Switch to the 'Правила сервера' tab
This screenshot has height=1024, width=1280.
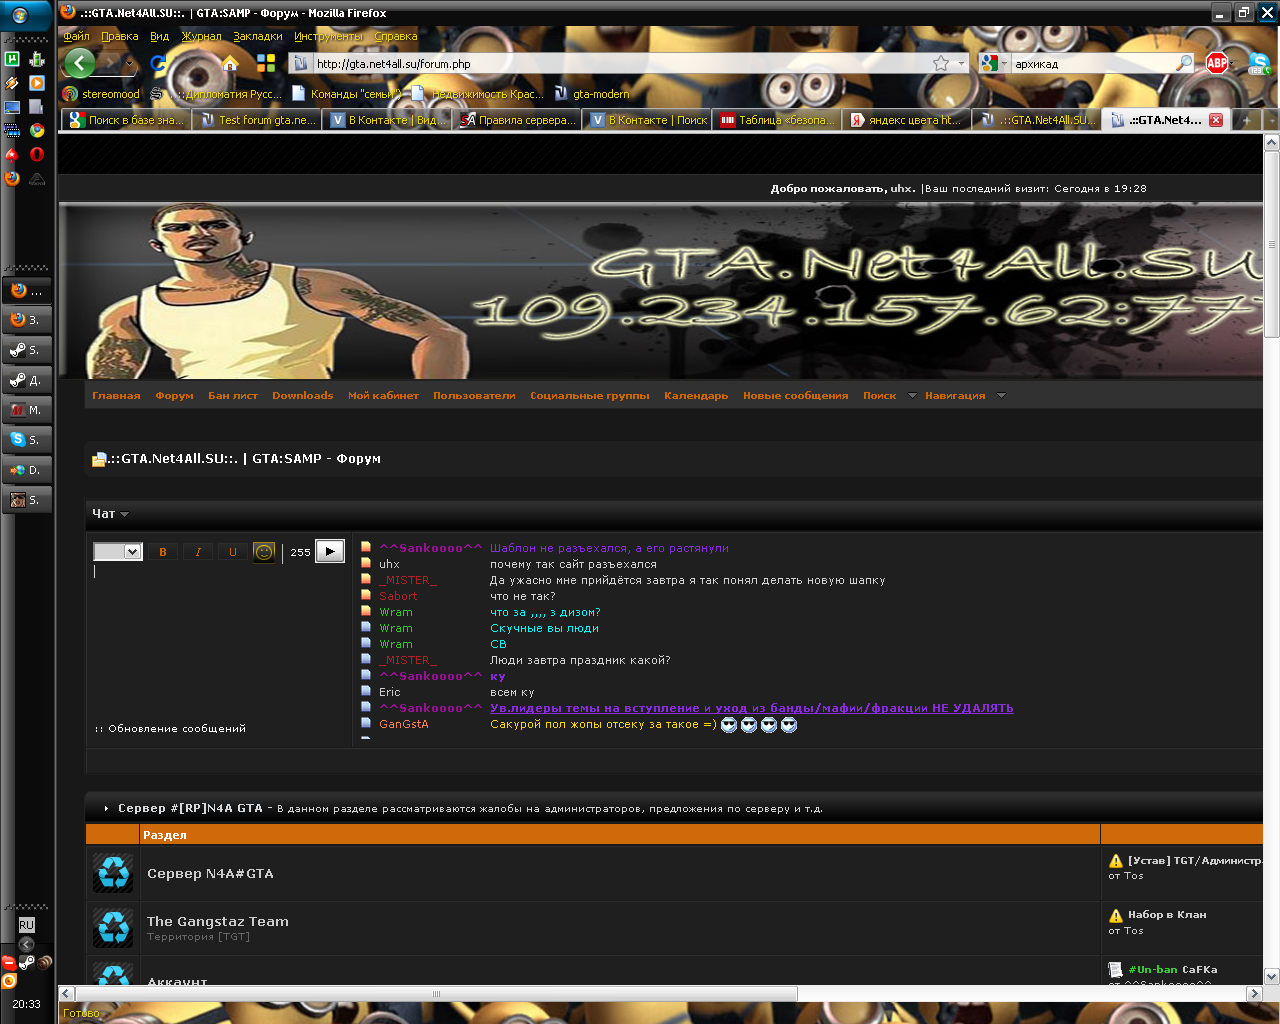pos(518,120)
